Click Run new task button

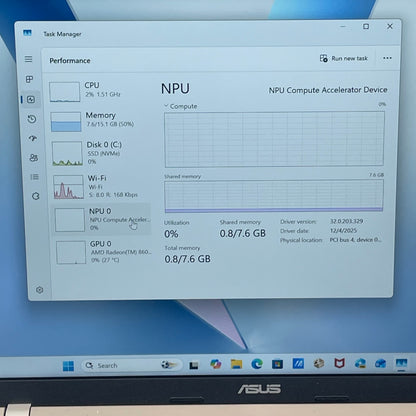click(x=344, y=58)
